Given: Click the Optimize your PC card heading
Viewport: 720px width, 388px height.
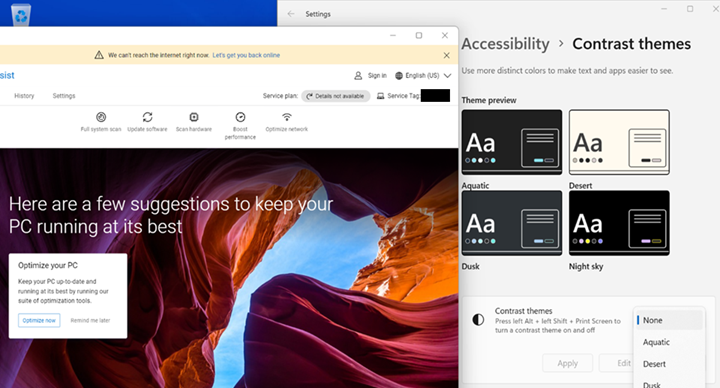Looking at the screenshot, I should tap(48, 265).
